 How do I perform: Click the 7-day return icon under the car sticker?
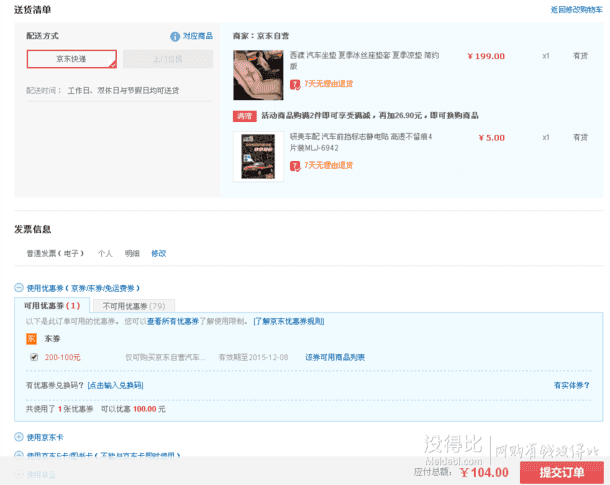pyautogui.click(x=295, y=166)
